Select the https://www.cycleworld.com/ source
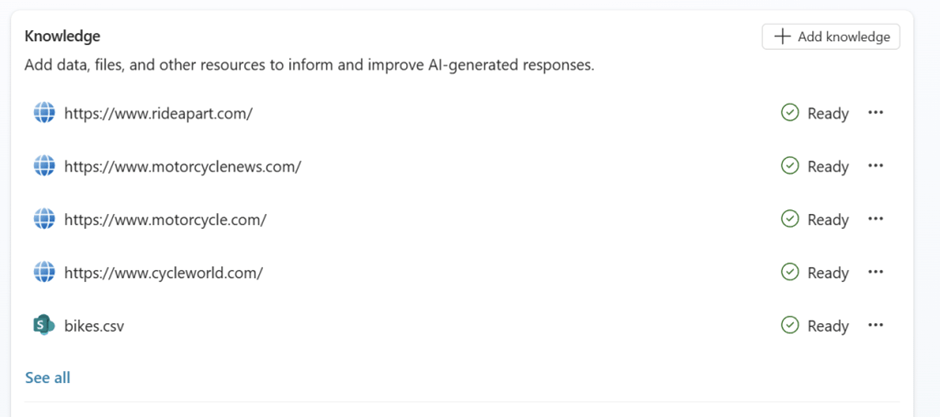This screenshot has width=940, height=417. coord(163,272)
